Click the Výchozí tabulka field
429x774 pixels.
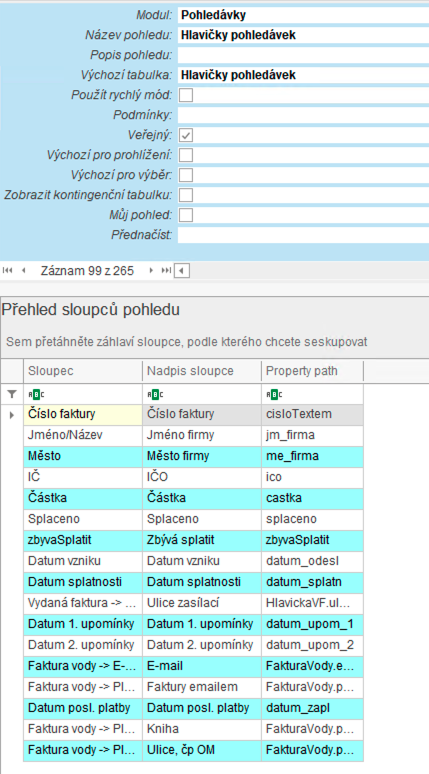(x=303, y=75)
